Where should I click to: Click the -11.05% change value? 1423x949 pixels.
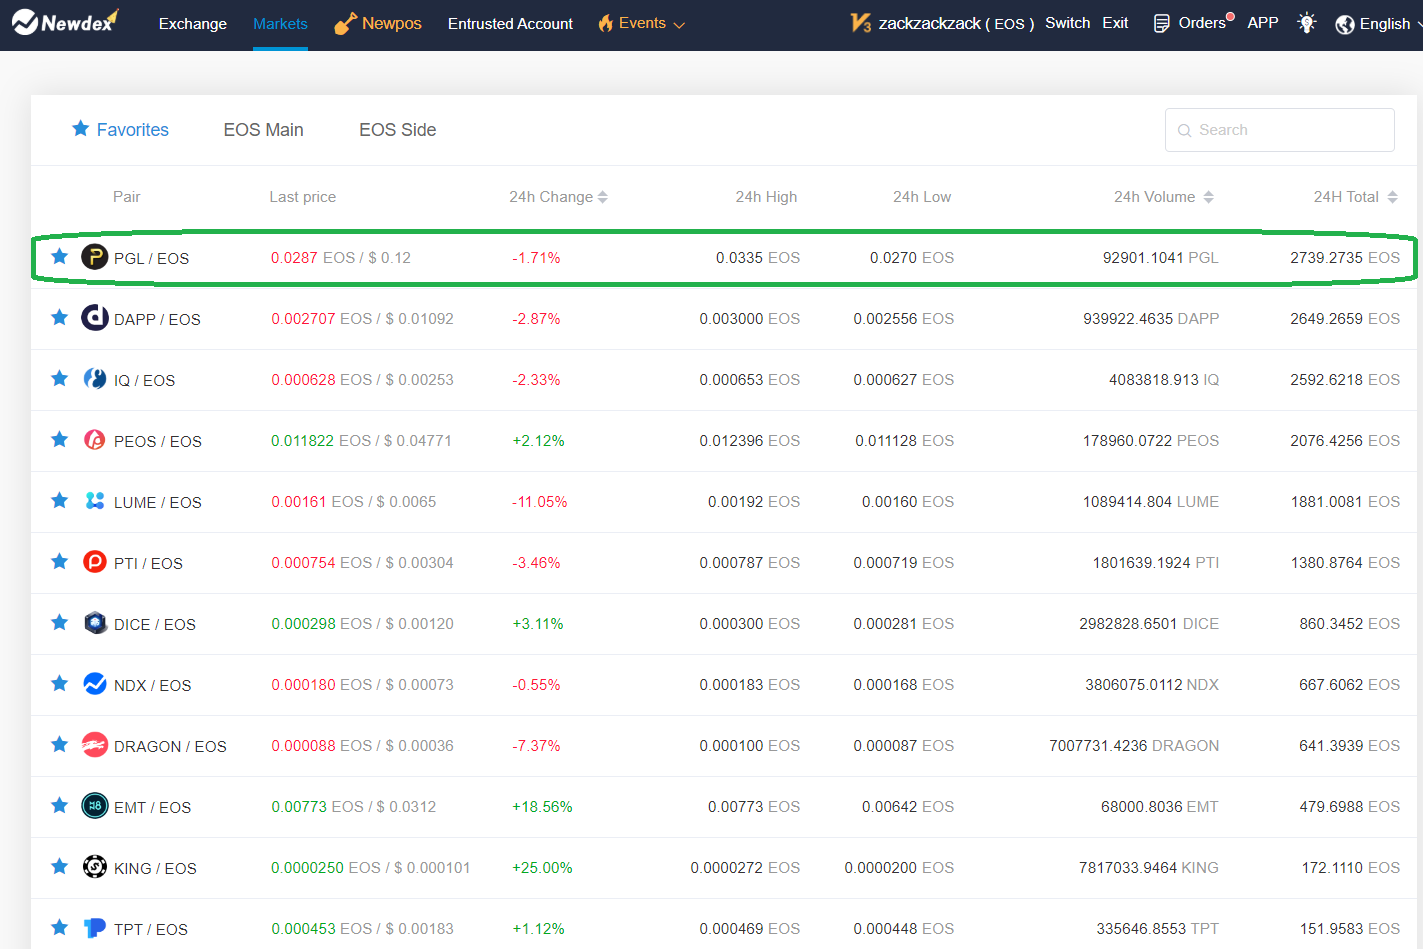pyautogui.click(x=539, y=502)
